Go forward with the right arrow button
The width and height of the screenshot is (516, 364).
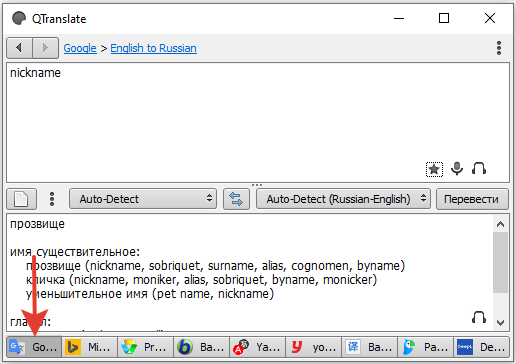pyautogui.click(x=45, y=48)
